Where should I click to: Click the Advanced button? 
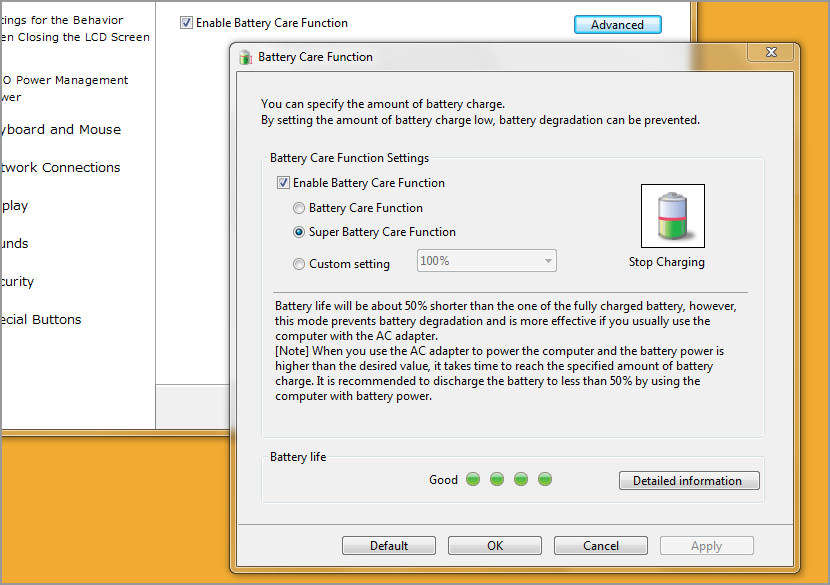(617, 23)
